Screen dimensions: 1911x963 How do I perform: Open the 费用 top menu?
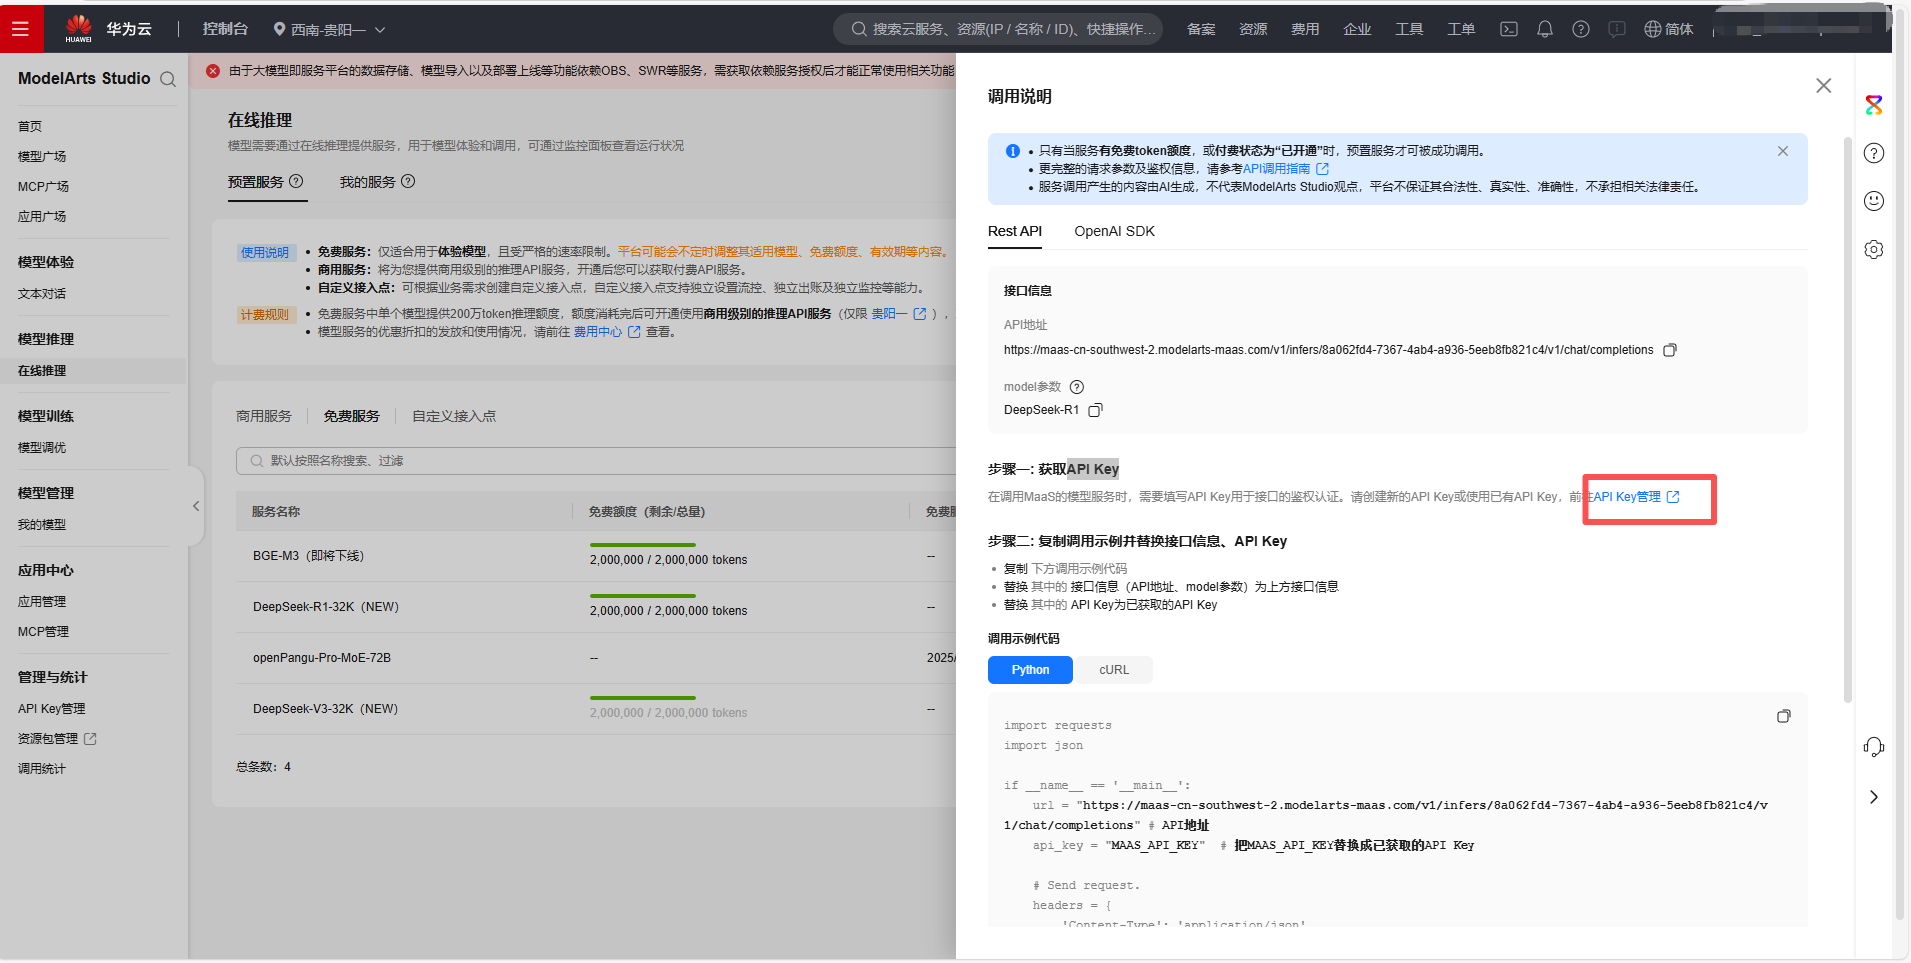(x=1305, y=29)
